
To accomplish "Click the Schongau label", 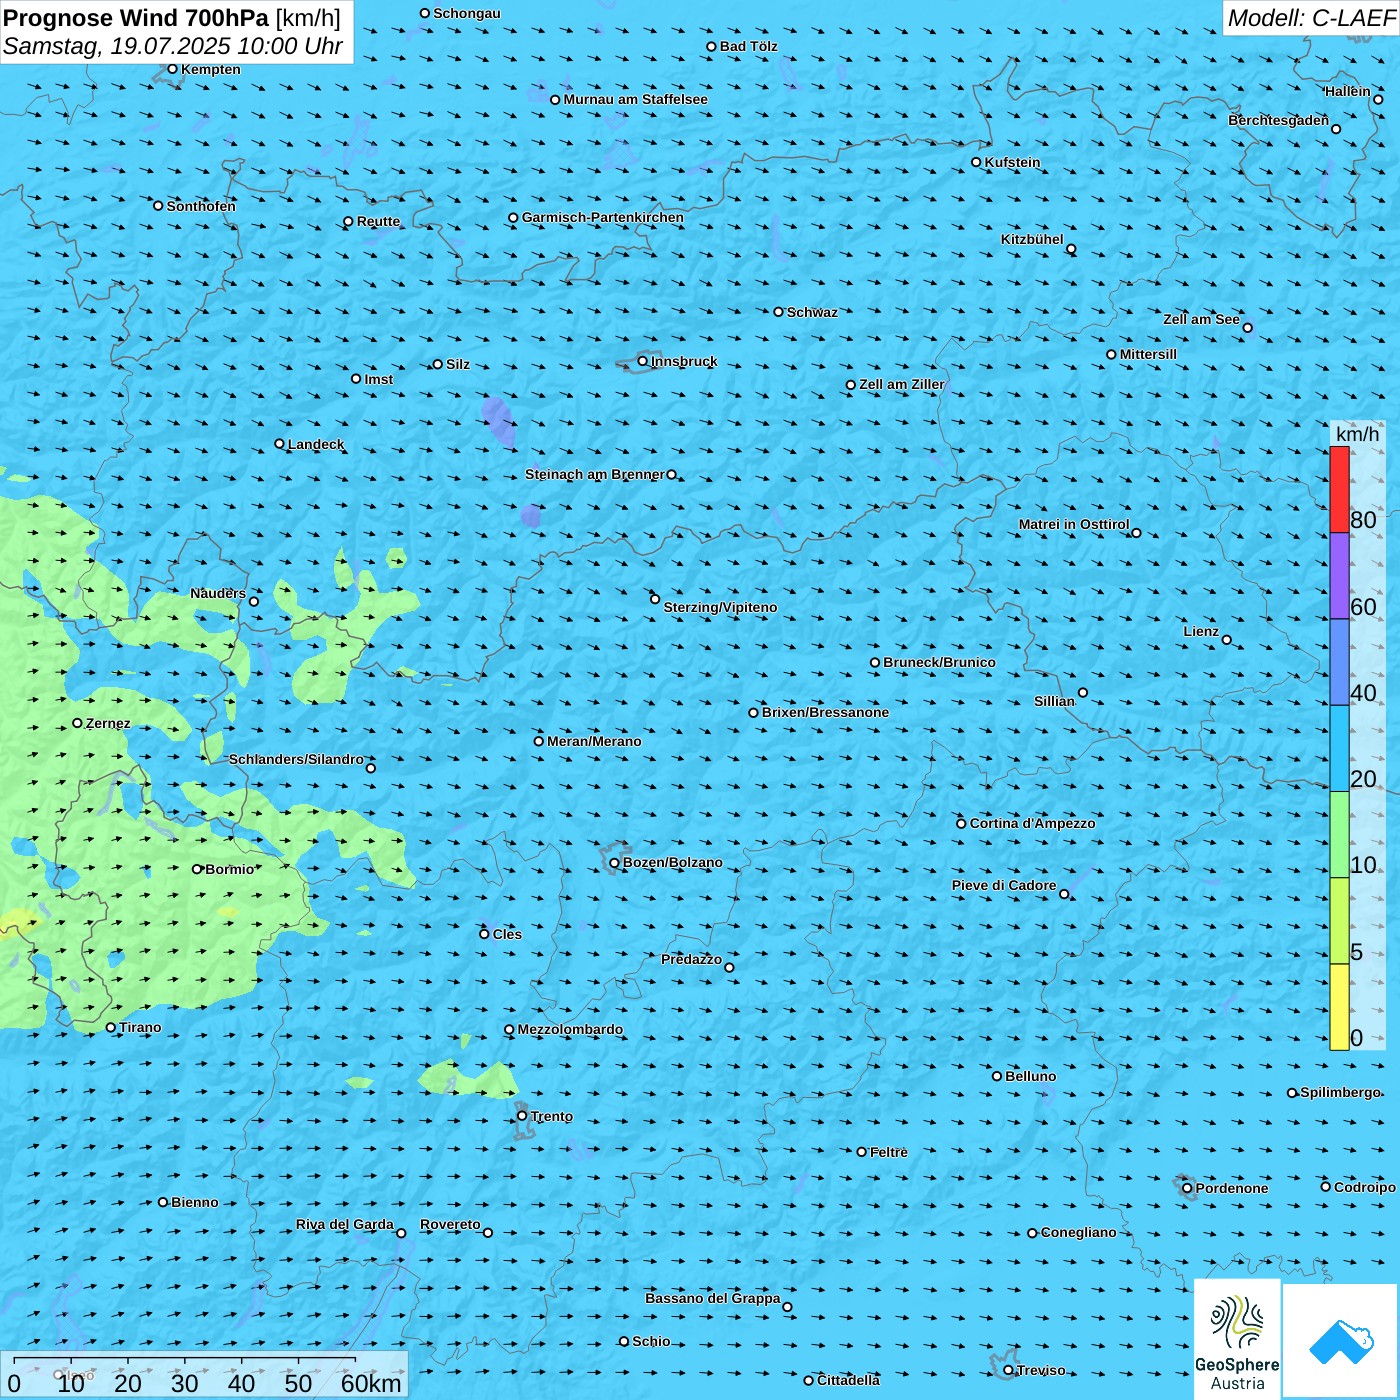I will pyautogui.click(x=467, y=13).
